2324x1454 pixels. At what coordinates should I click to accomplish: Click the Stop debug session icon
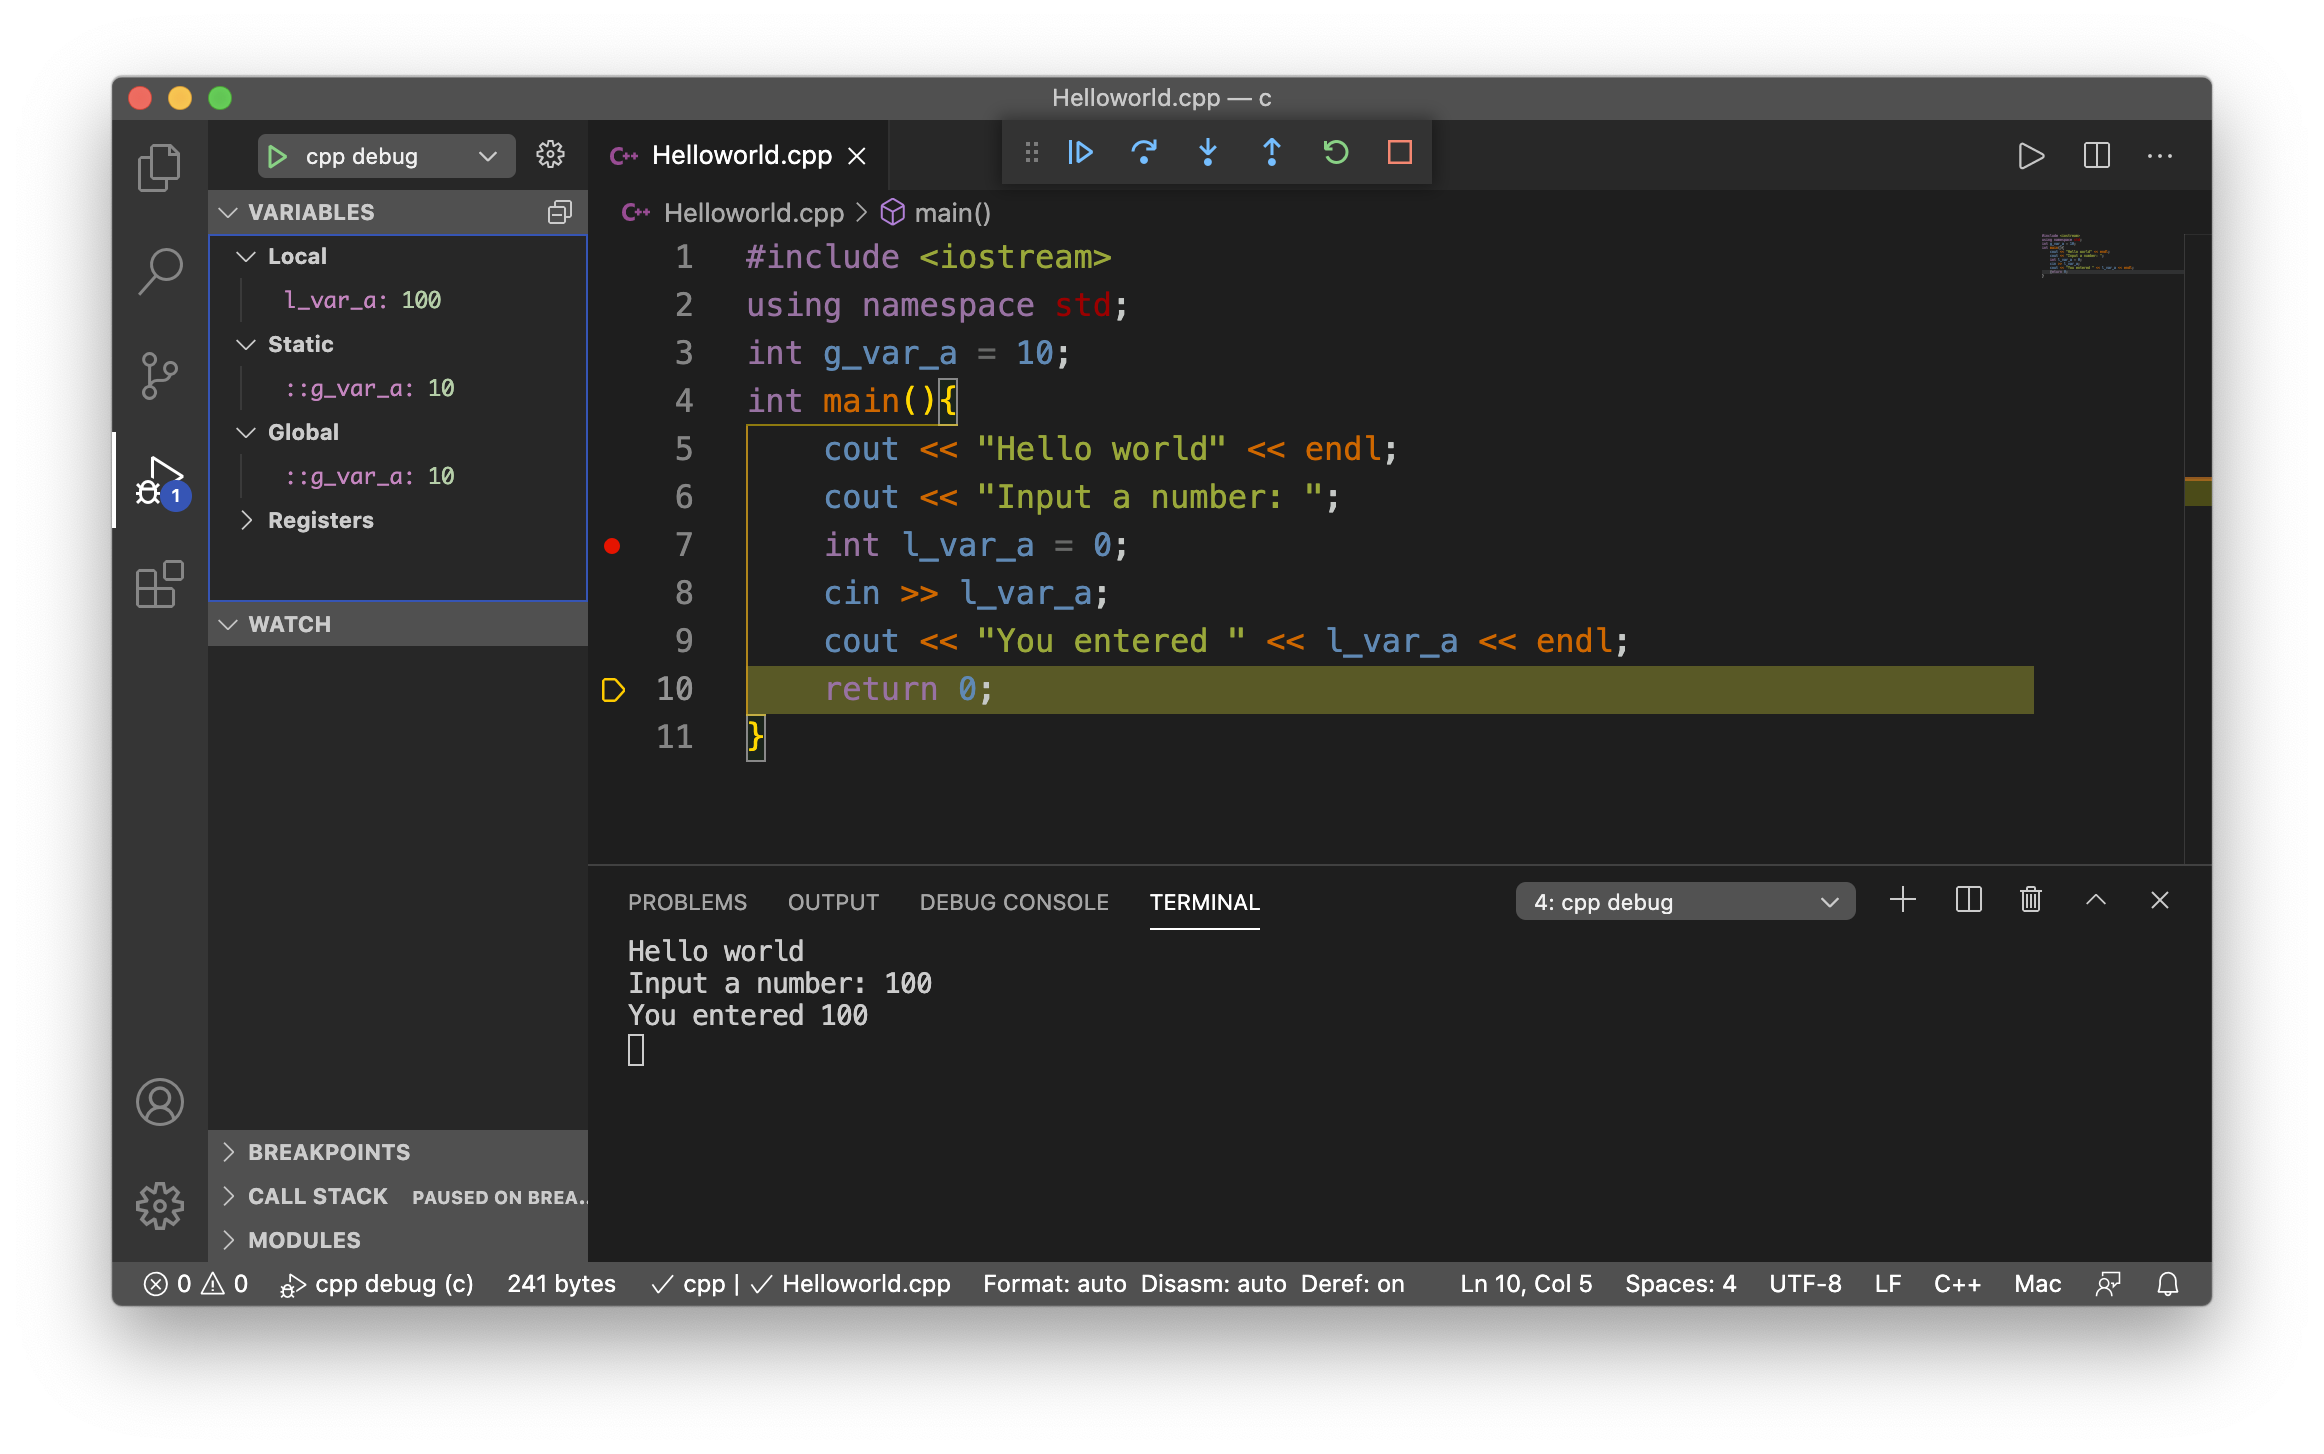(x=1400, y=154)
